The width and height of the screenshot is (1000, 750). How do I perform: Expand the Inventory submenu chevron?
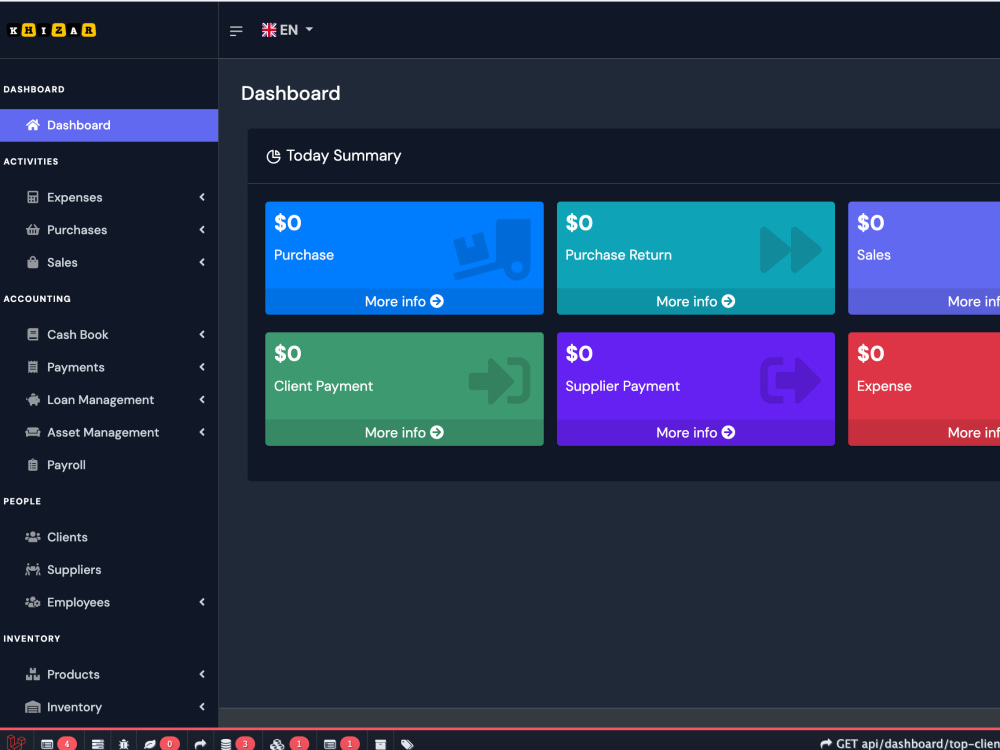tap(202, 707)
